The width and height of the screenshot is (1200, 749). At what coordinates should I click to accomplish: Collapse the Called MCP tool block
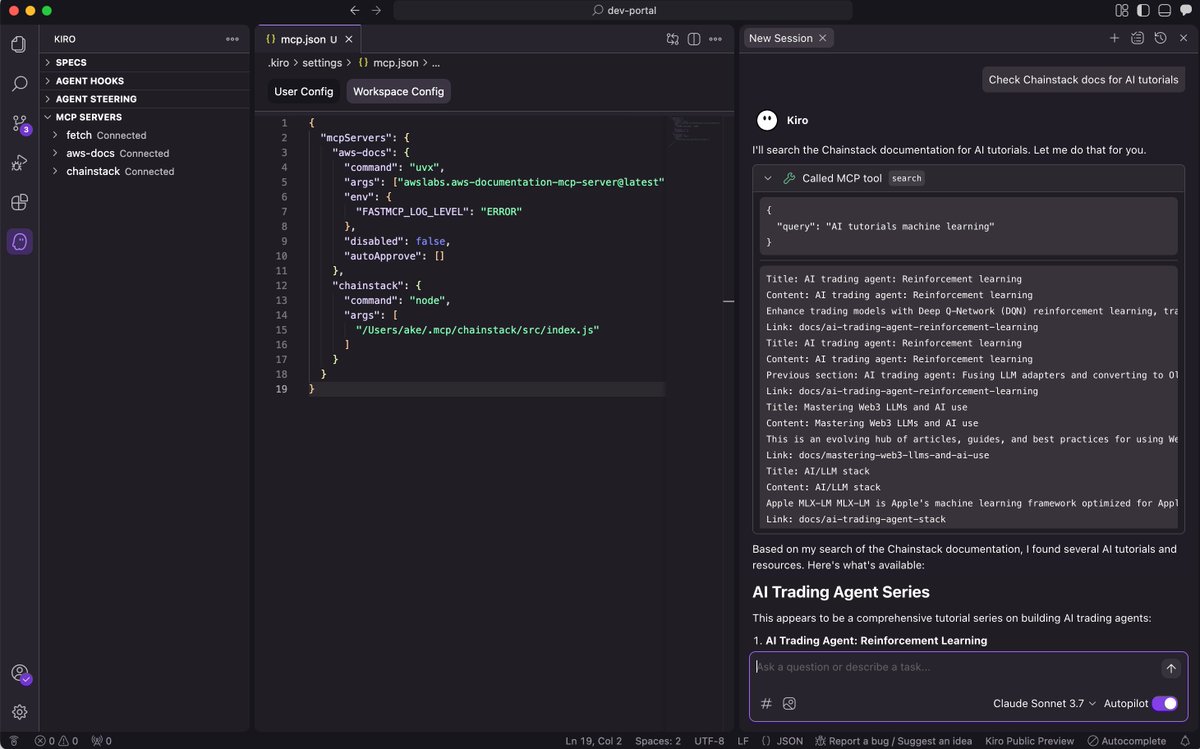point(767,178)
